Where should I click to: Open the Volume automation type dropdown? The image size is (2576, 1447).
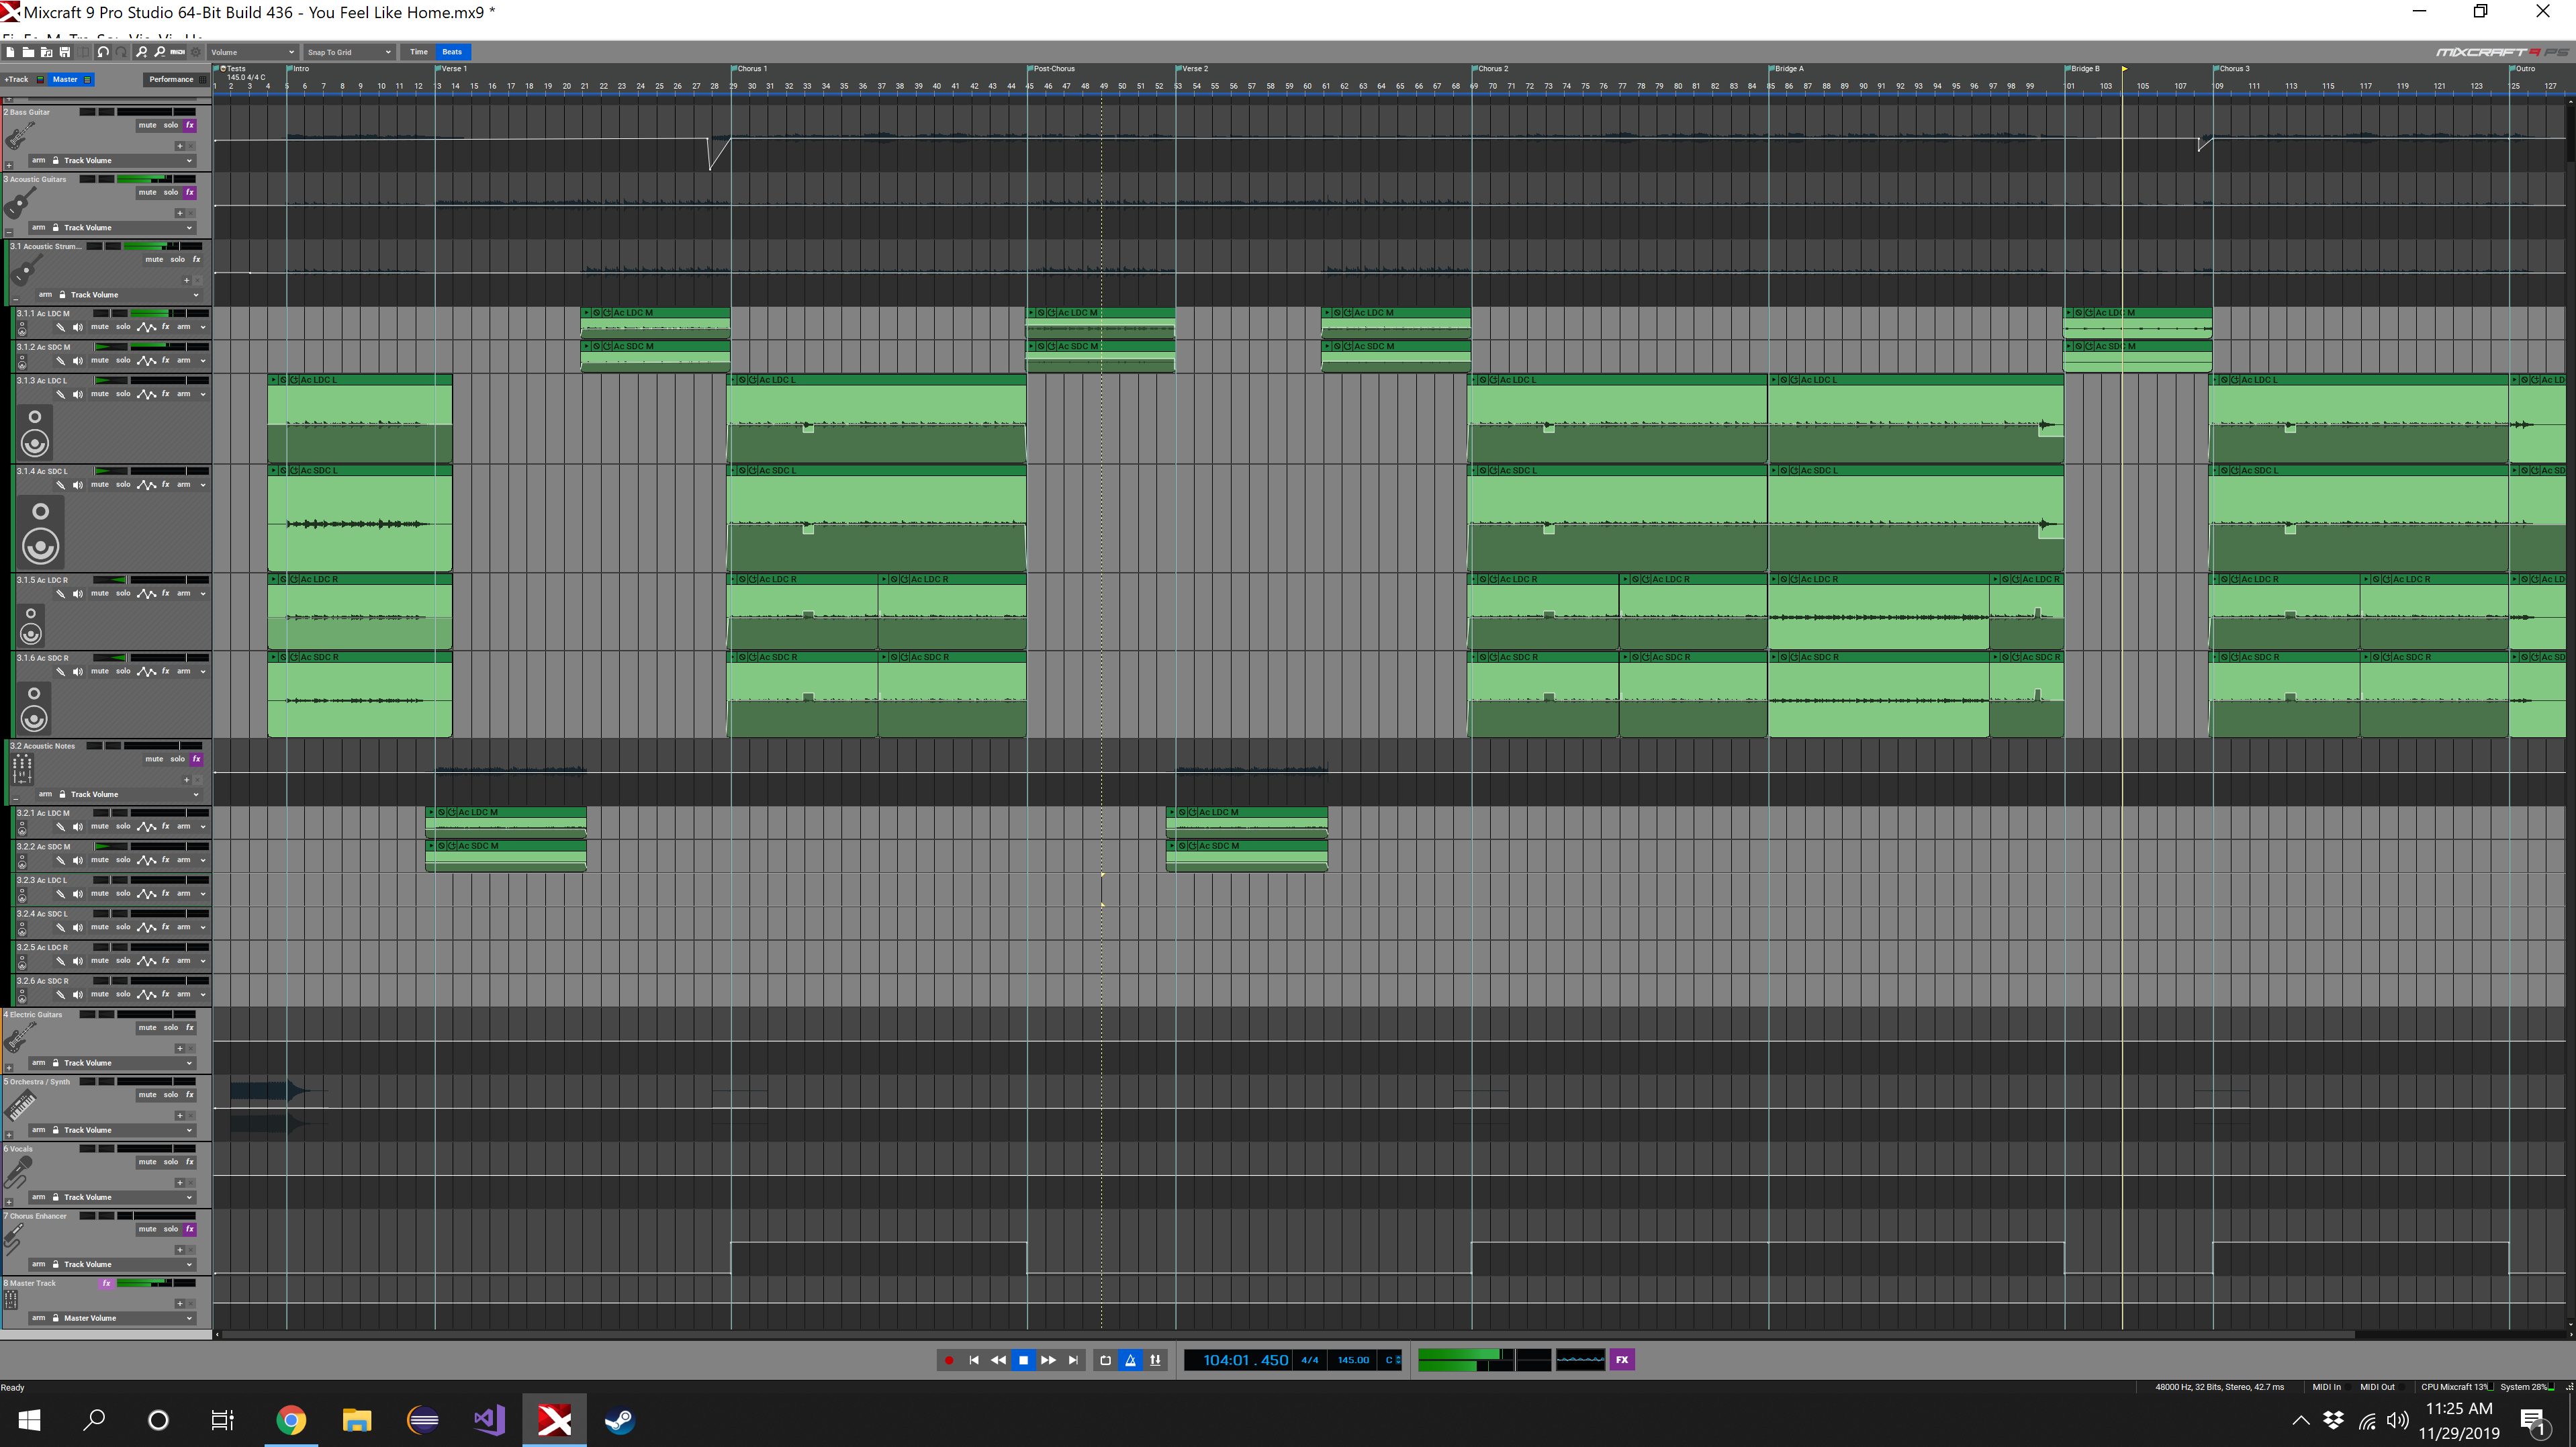pos(253,52)
